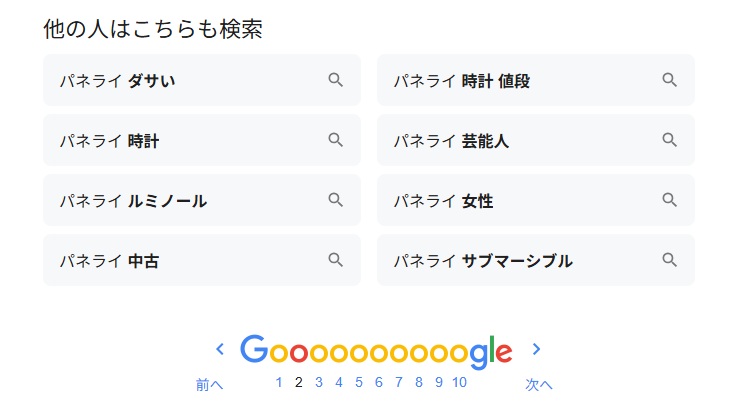Go to next page via 次へ

(x=539, y=384)
